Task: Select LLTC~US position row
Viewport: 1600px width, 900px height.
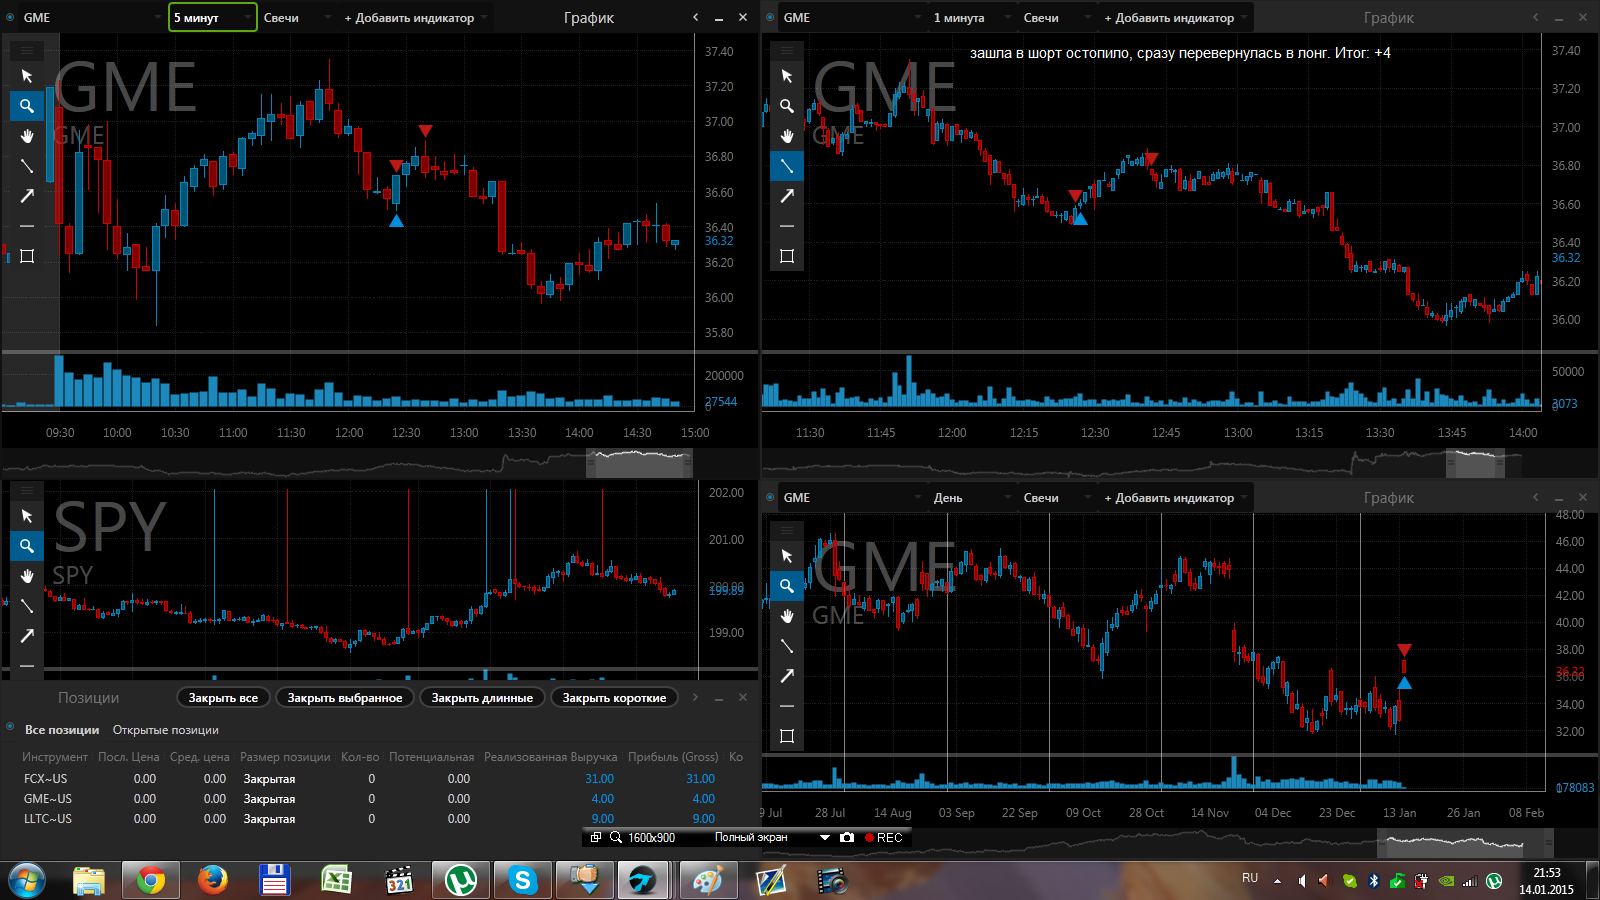Action: [x=380, y=818]
